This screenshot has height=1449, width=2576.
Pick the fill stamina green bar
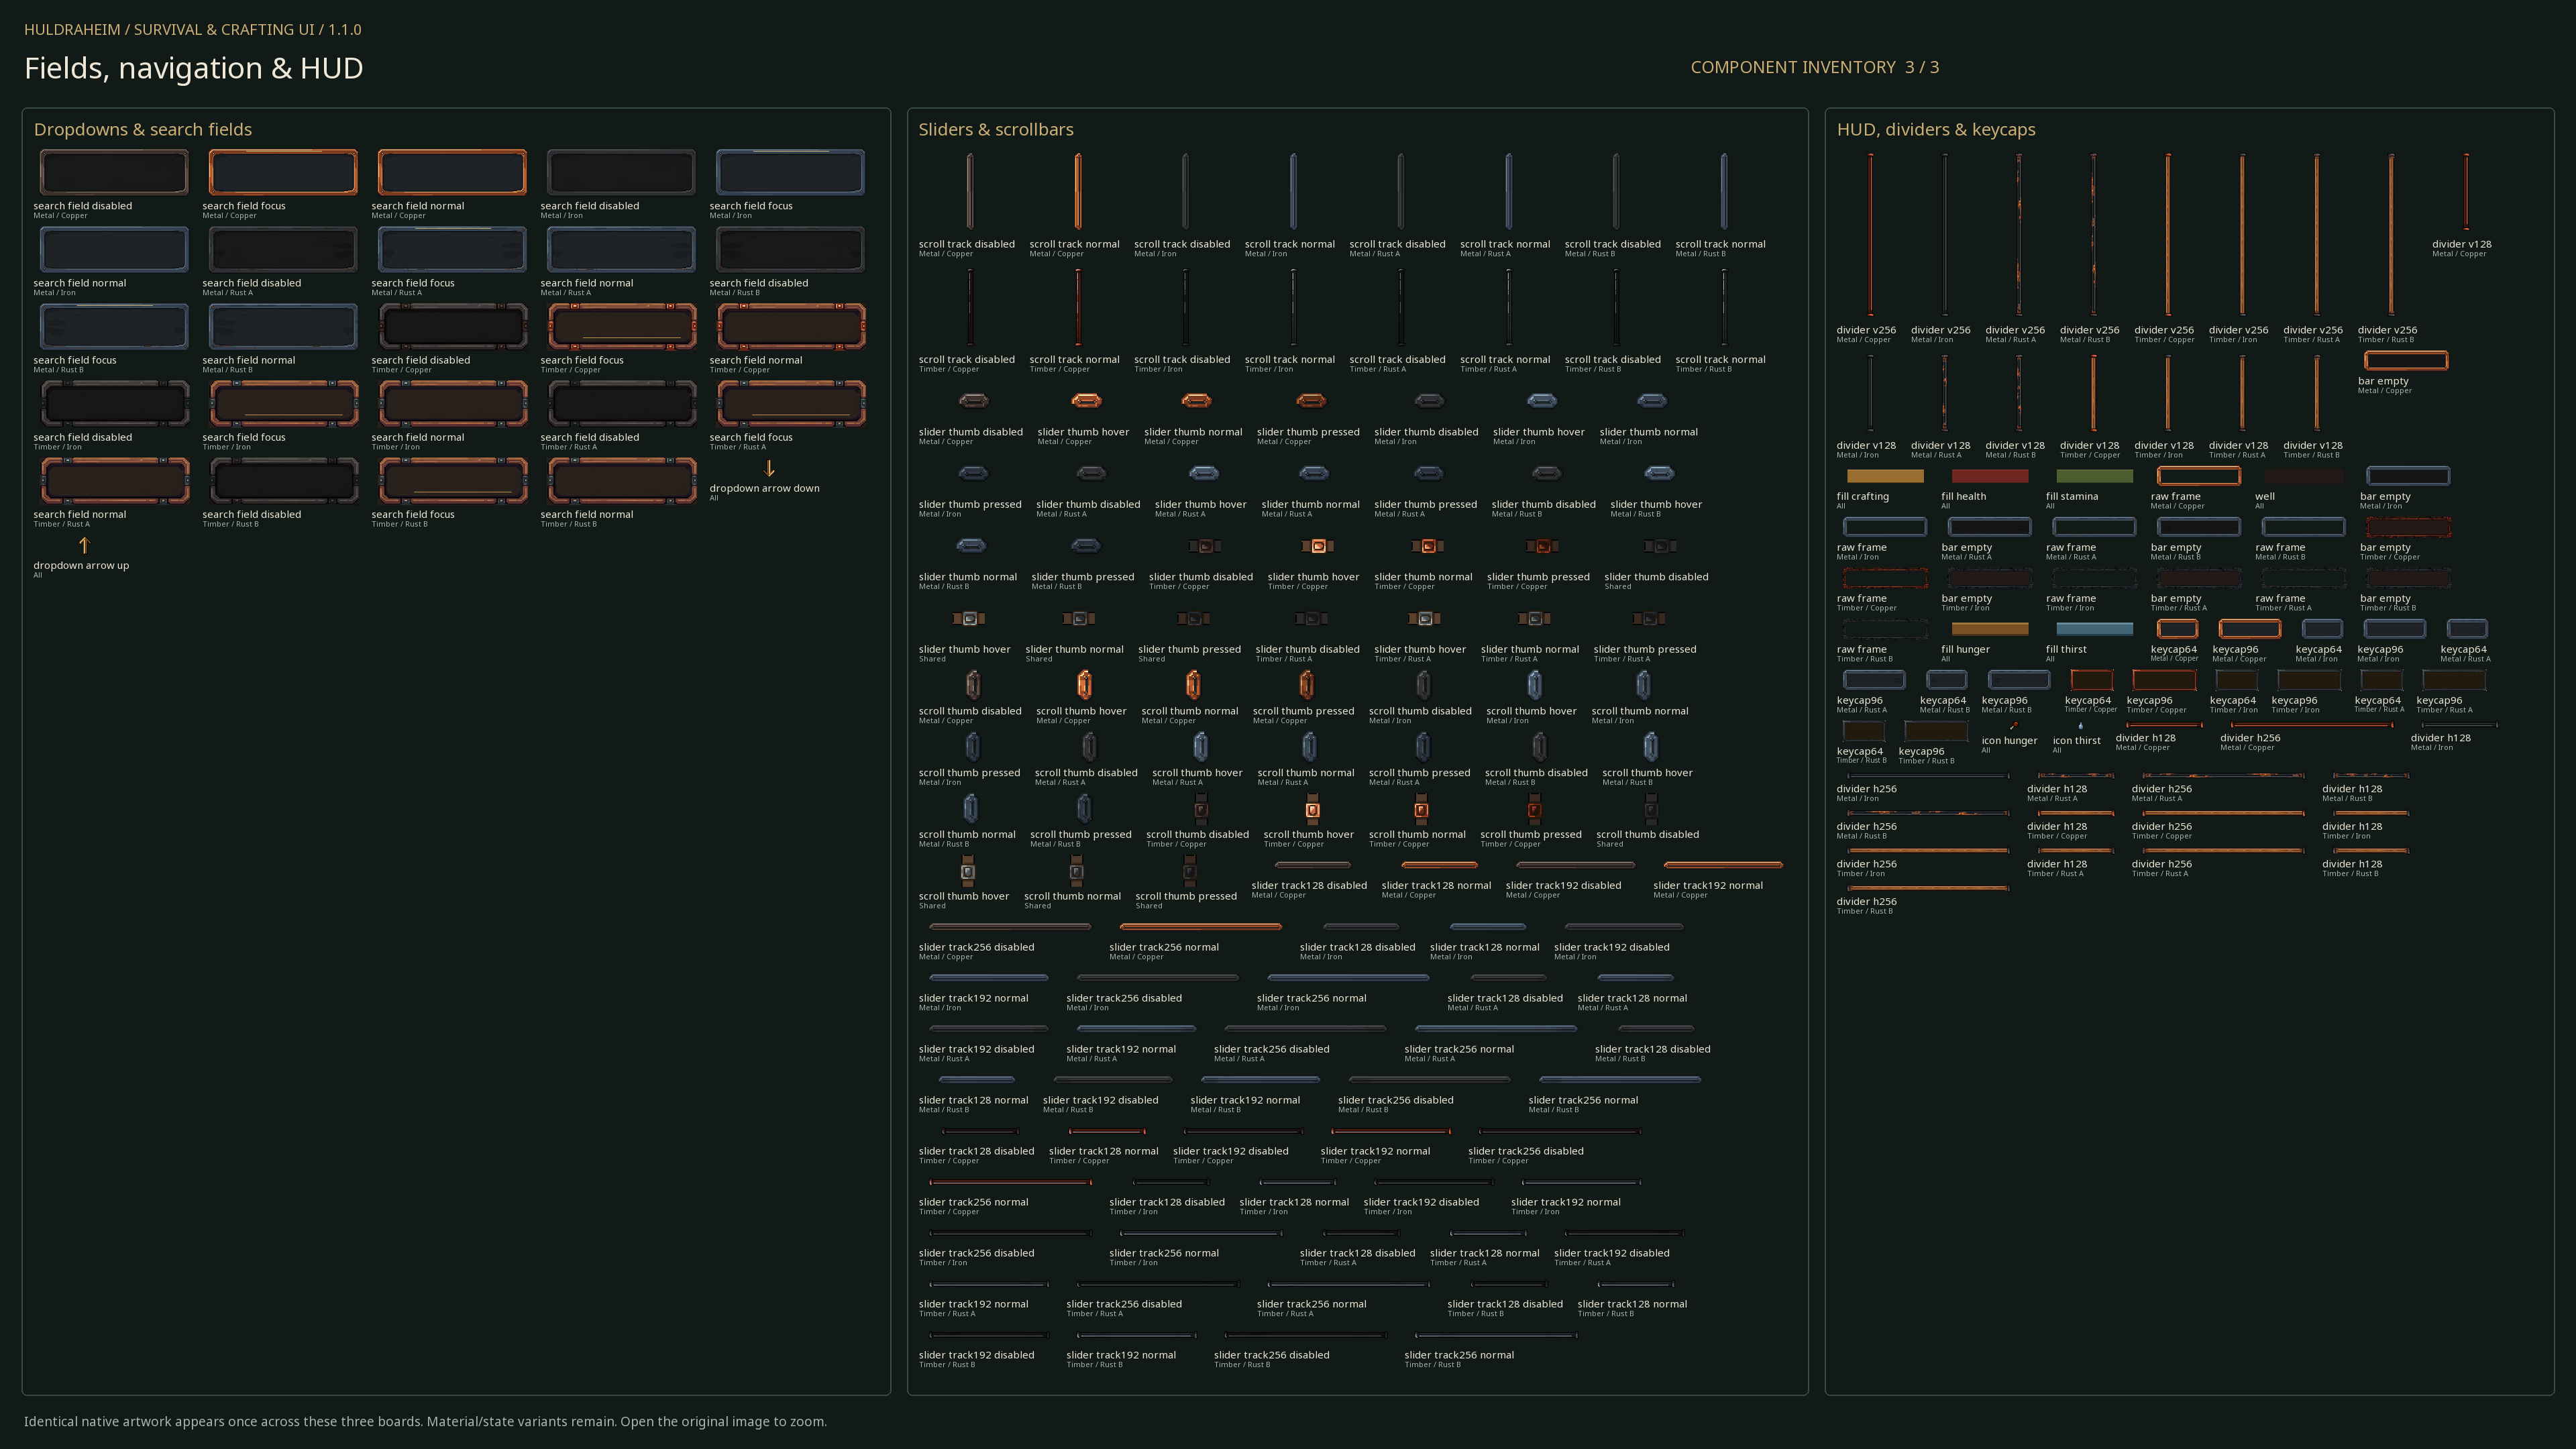tap(2094, 476)
